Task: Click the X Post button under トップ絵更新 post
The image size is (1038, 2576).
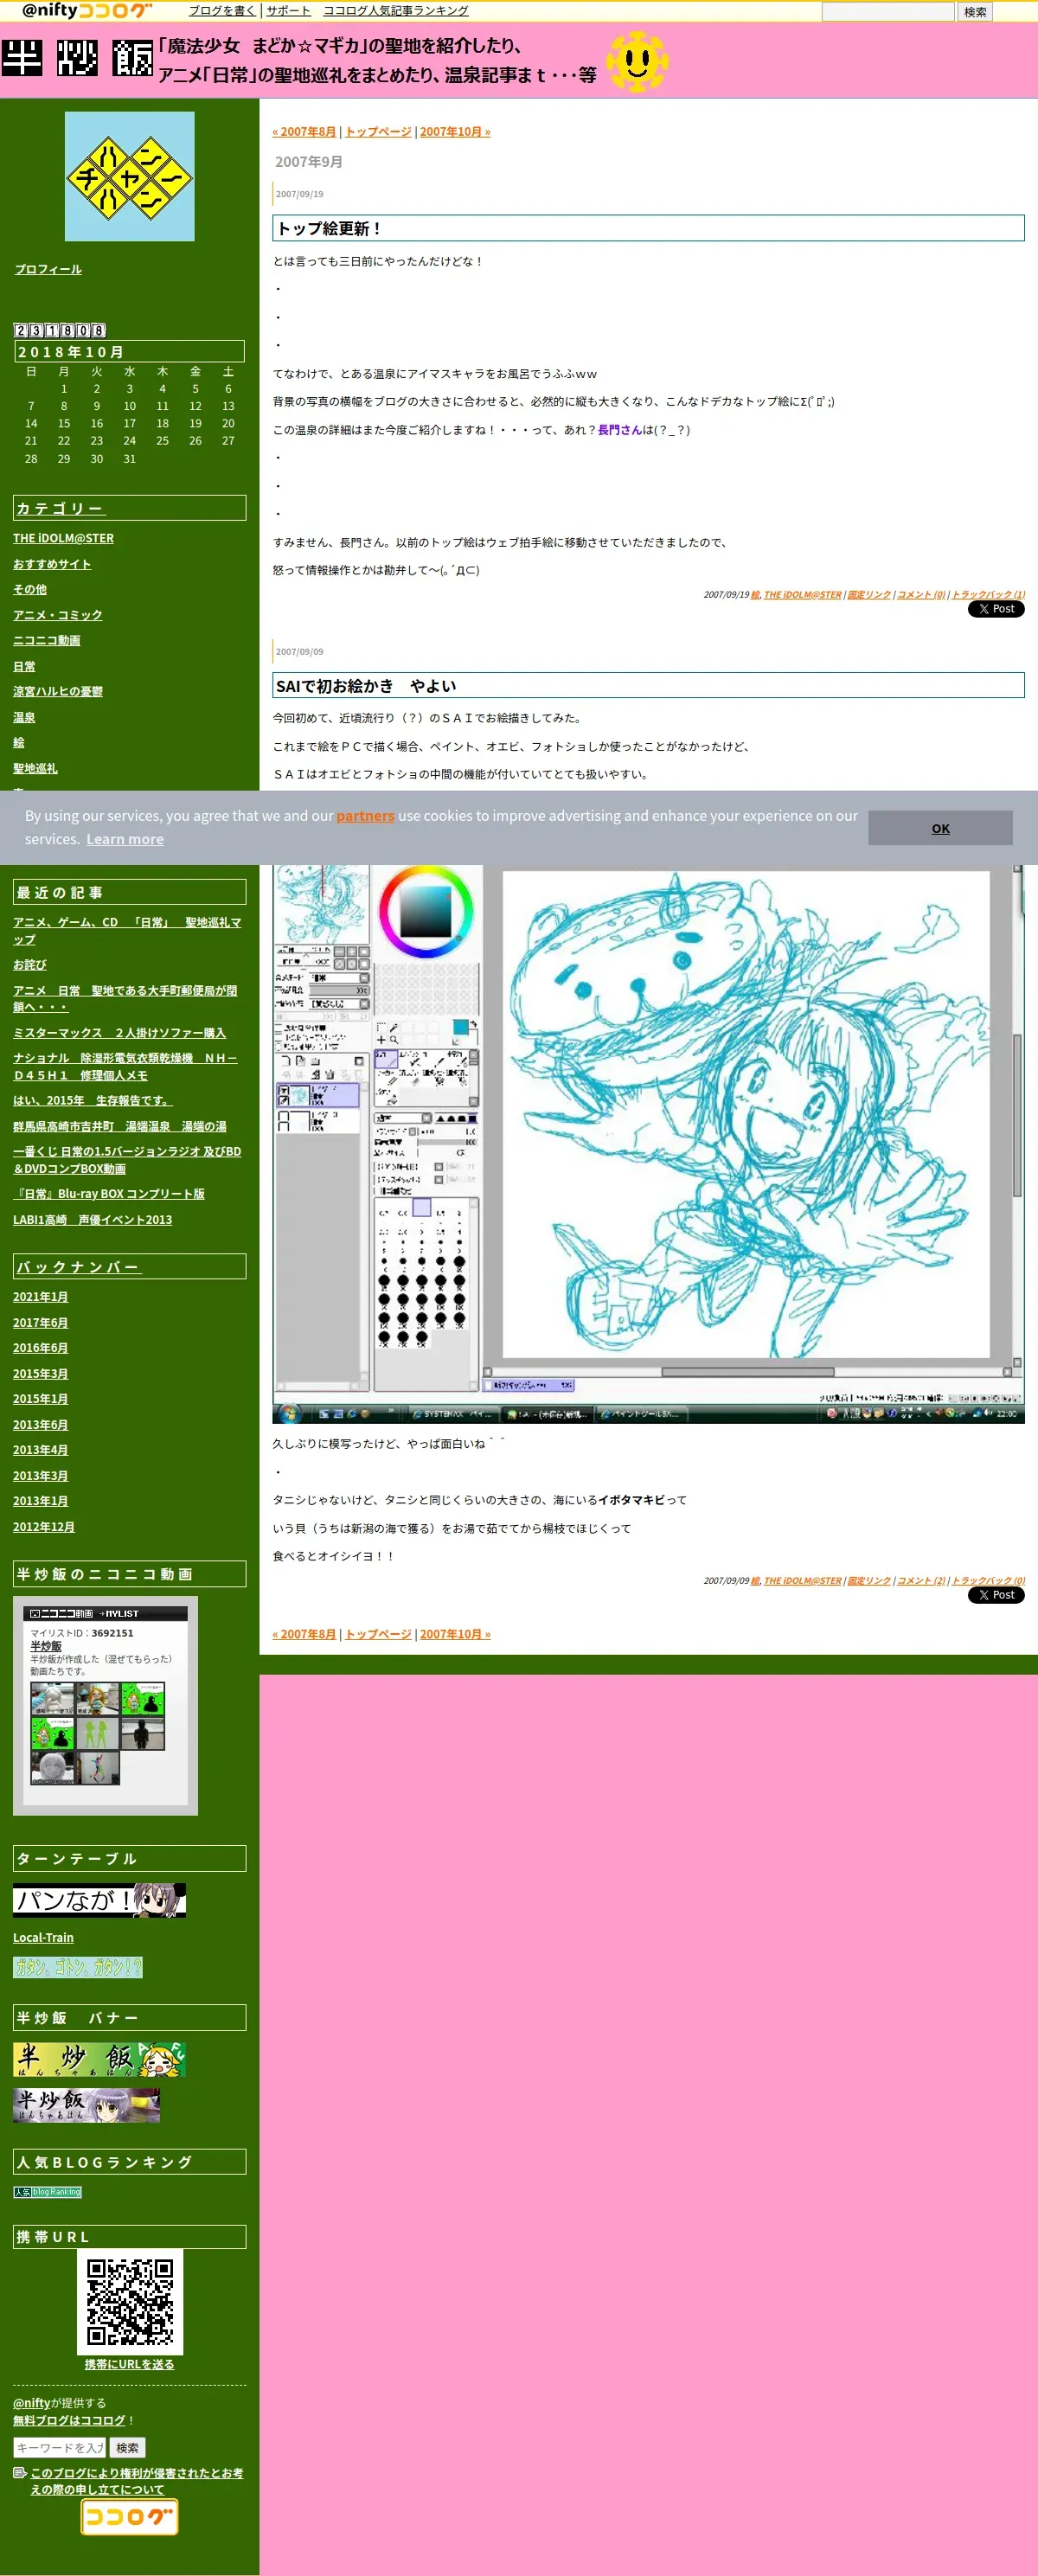Action: 996,609
